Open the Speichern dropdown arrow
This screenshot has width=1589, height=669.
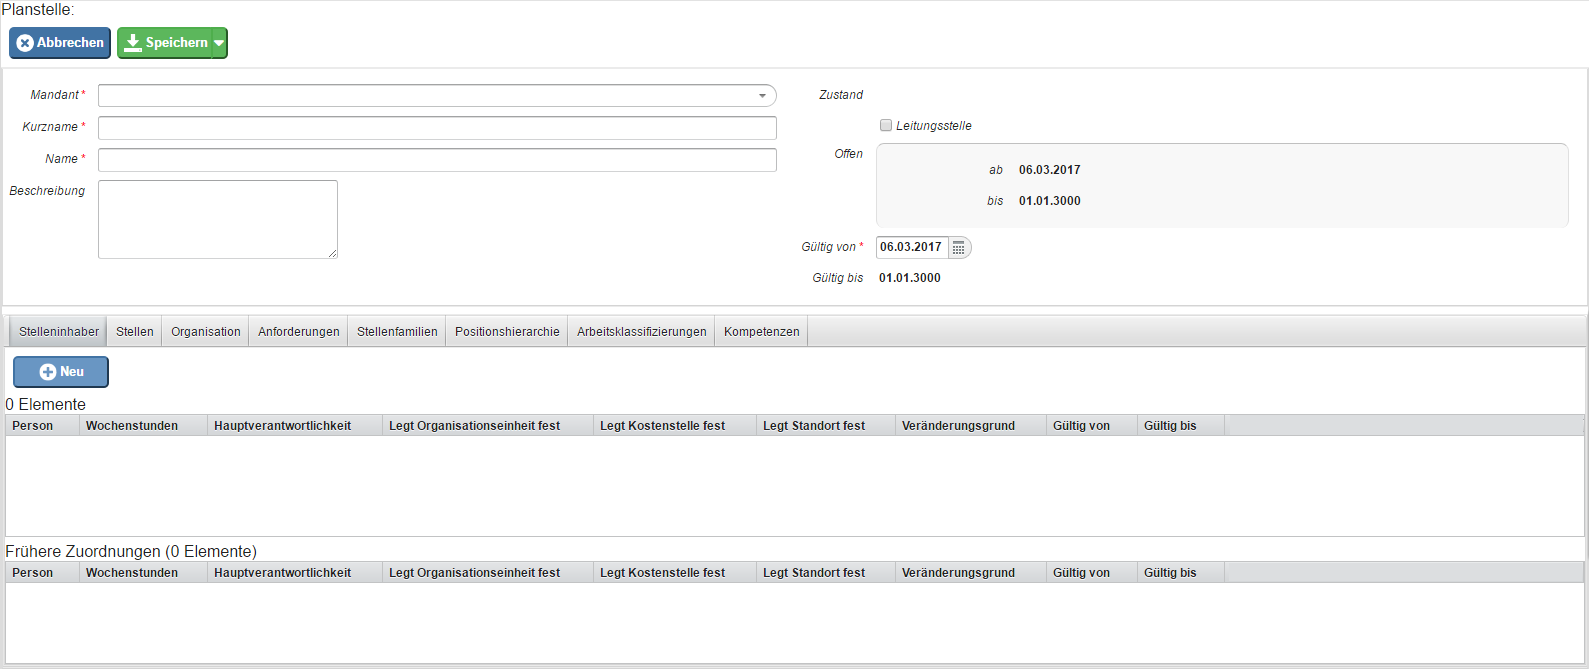tap(219, 43)
